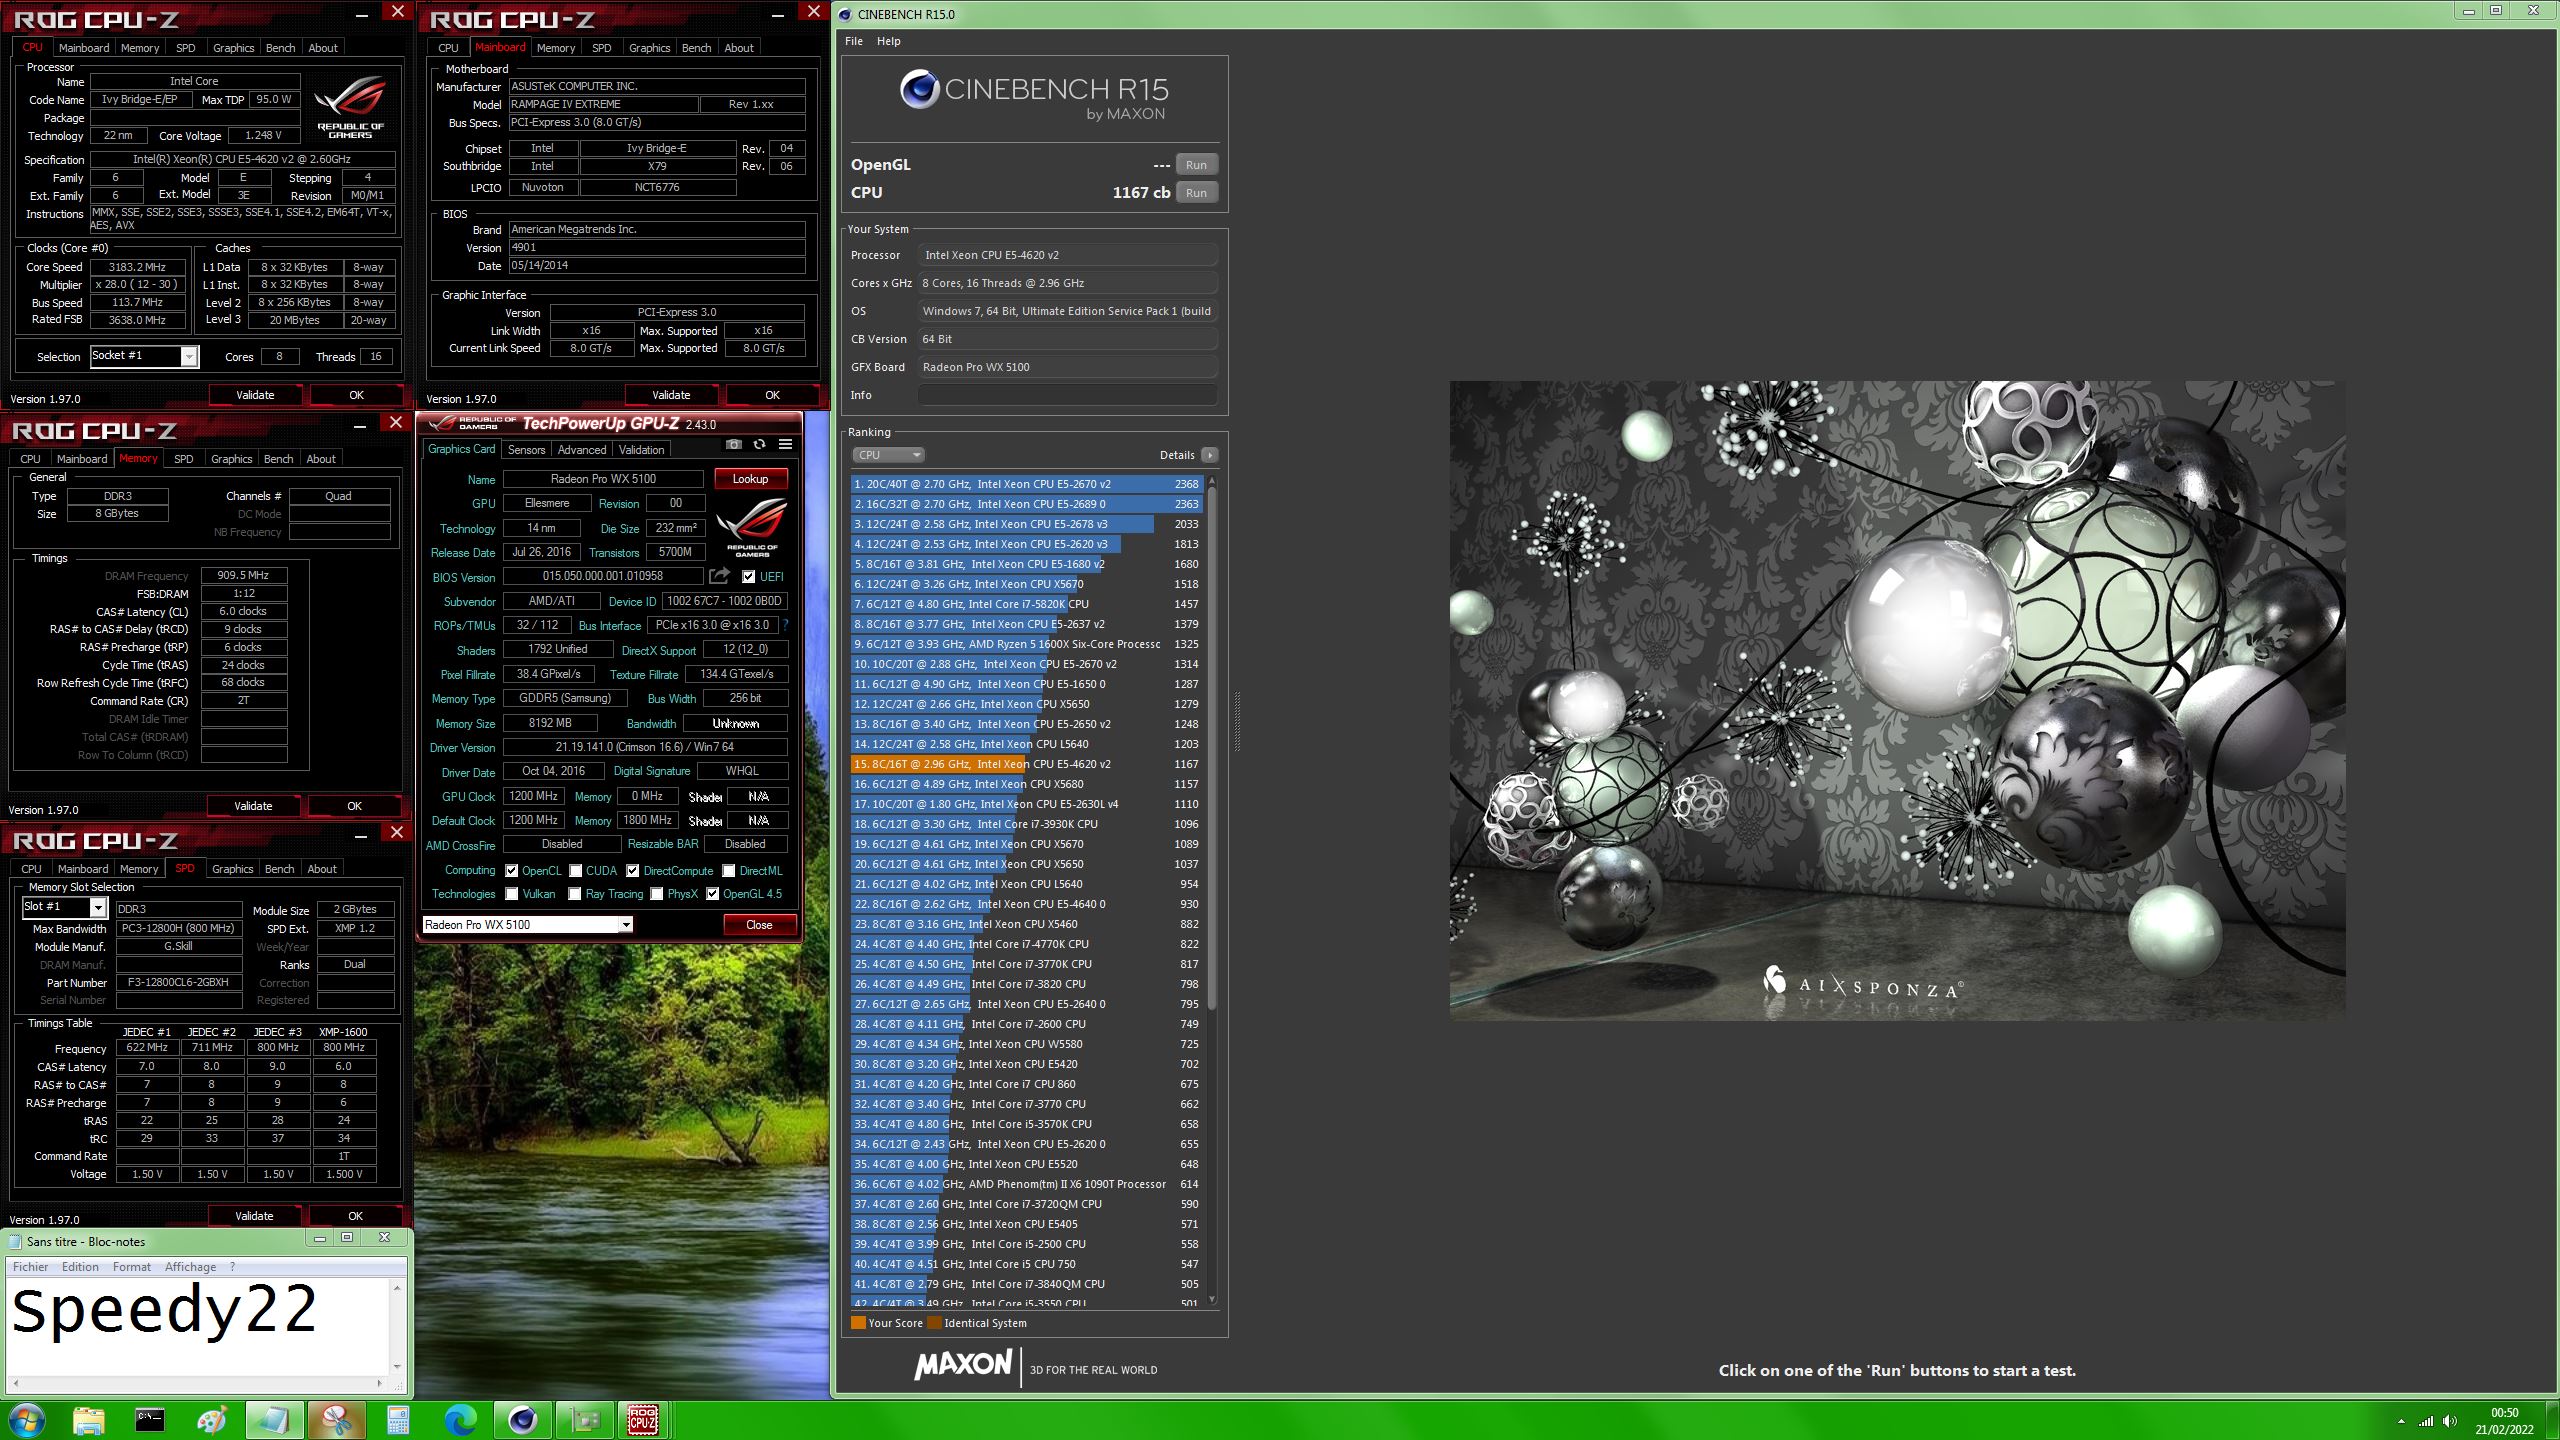The width and height of the screenshot is (2560, 1440).
Task: Open the Help menu in Cinebench
Action: click(889, 41)
